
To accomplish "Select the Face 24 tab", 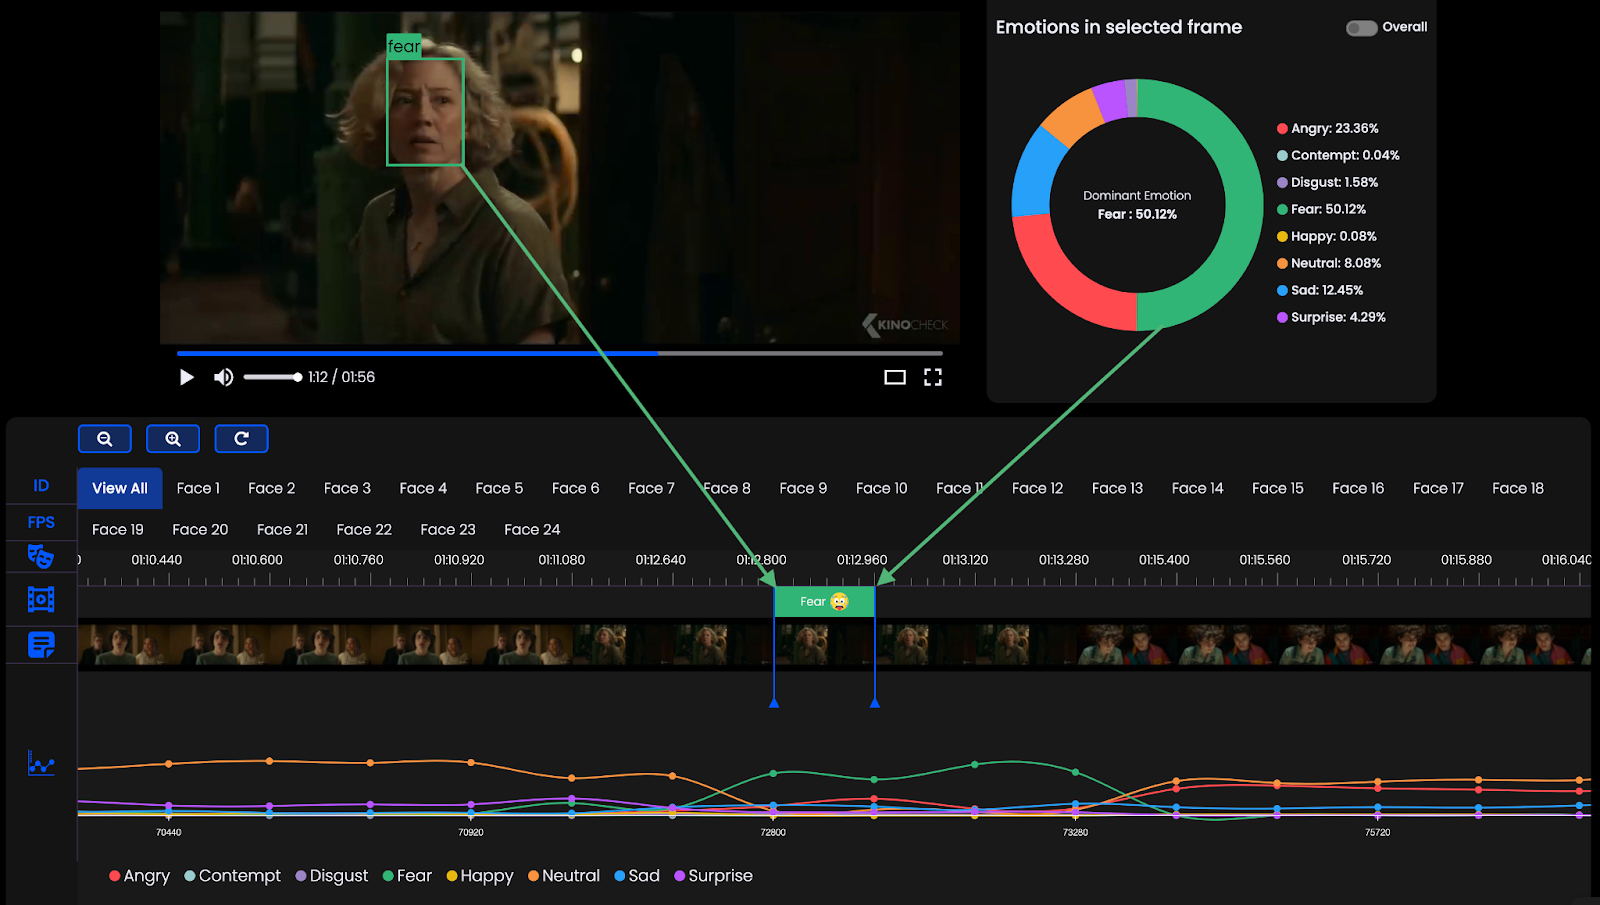I will tap(532, 529).
